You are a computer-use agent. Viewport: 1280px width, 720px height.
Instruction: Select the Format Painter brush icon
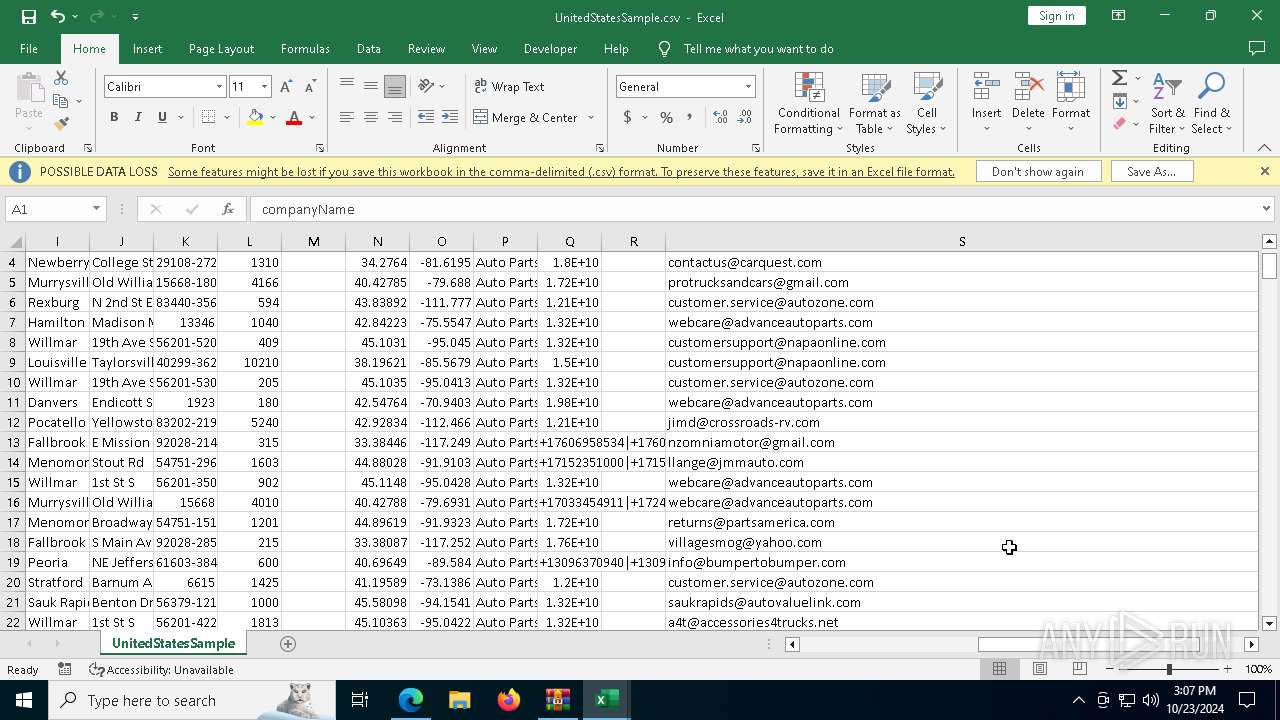61,124
